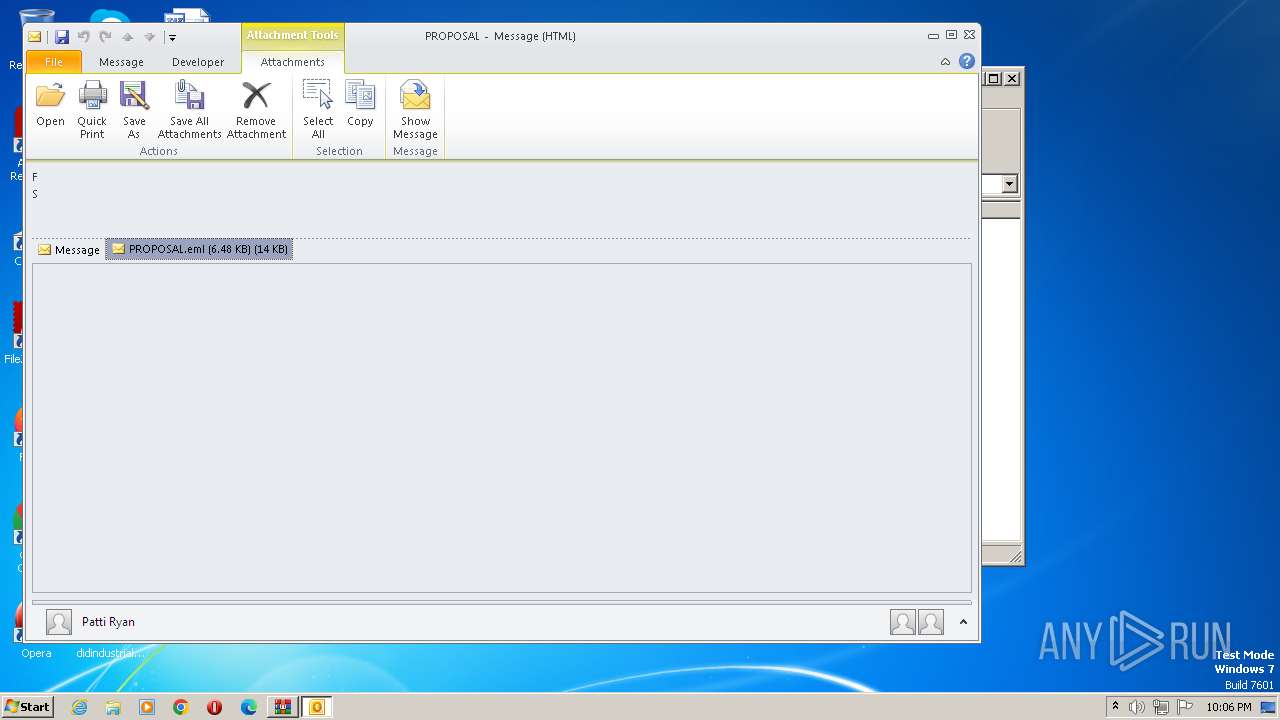Screen dimensions: 1280x720
Task: Launch Microsoft Edge from the taskbar
Action: (249, 707)
